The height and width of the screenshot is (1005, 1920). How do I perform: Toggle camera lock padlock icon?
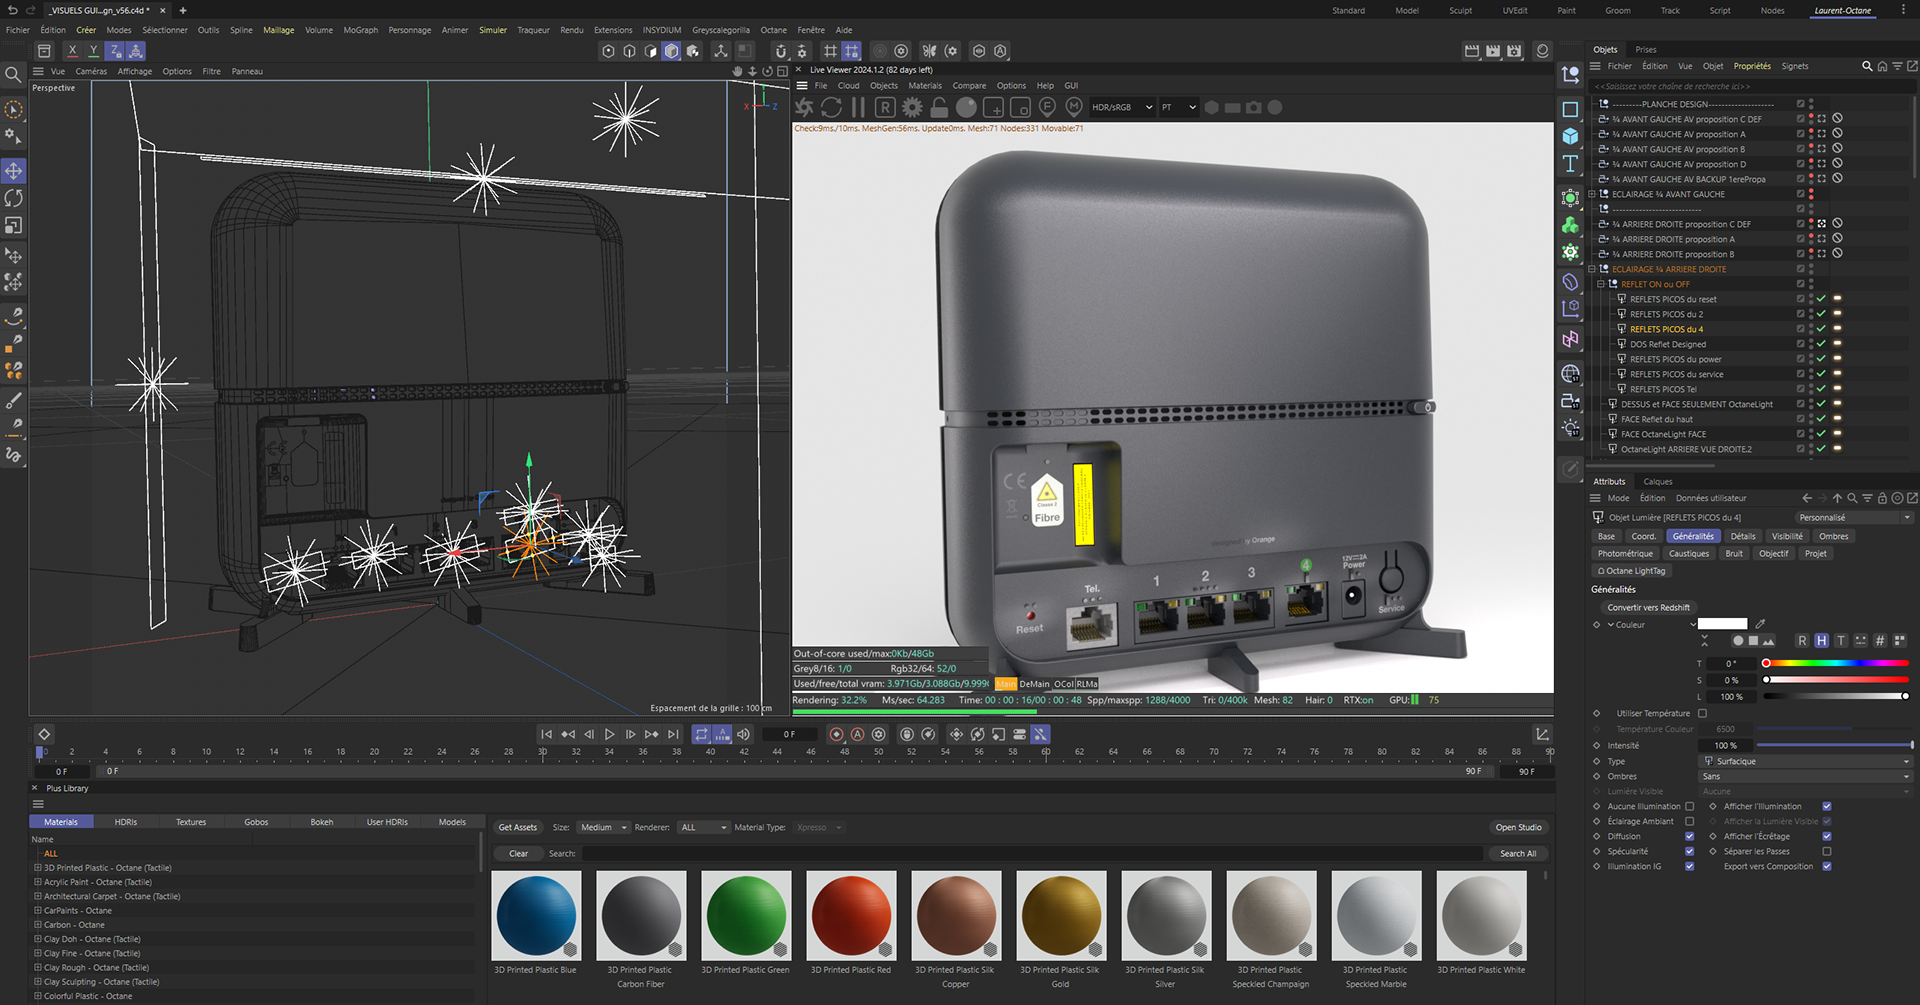coord(939,107)
